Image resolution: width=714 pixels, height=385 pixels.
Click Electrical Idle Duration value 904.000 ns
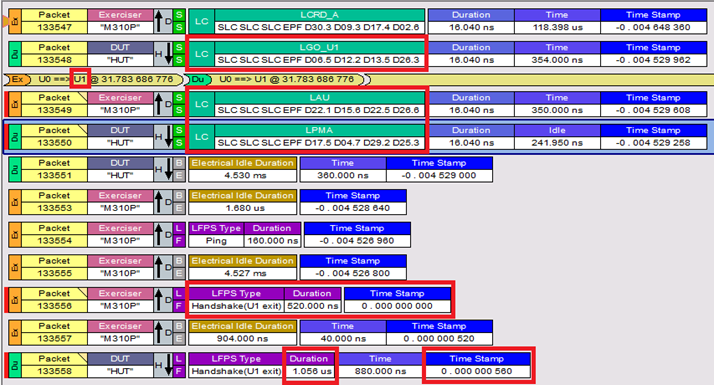pyautogui.click(x=243, y=339)
